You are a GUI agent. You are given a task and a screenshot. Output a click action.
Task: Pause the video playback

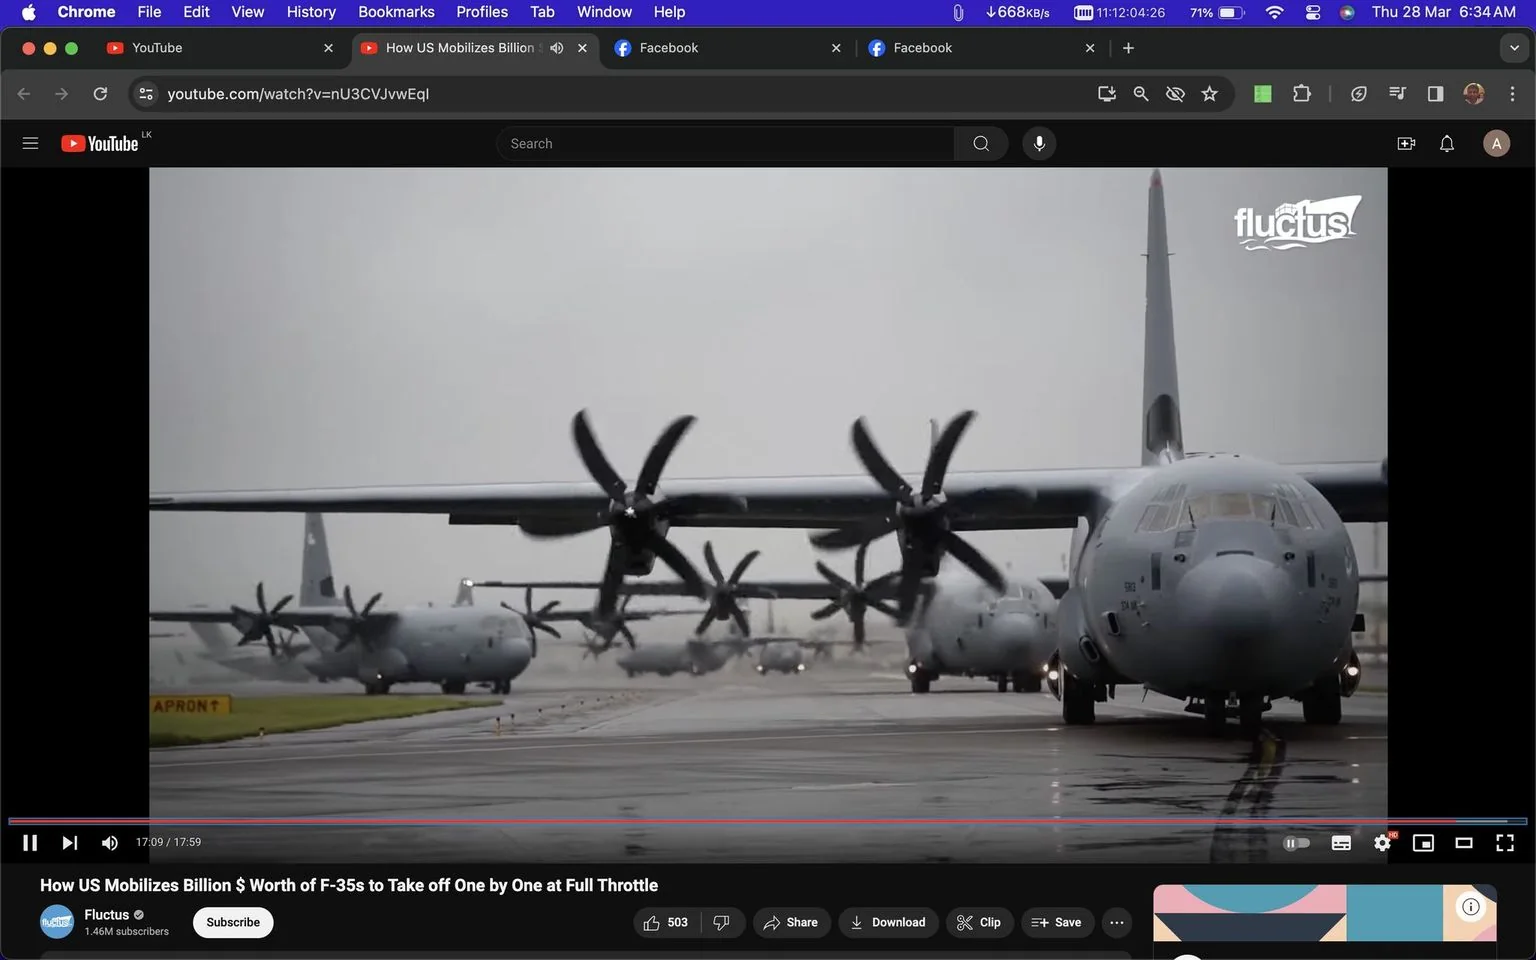pyautogui.click(x=30, y=843)
